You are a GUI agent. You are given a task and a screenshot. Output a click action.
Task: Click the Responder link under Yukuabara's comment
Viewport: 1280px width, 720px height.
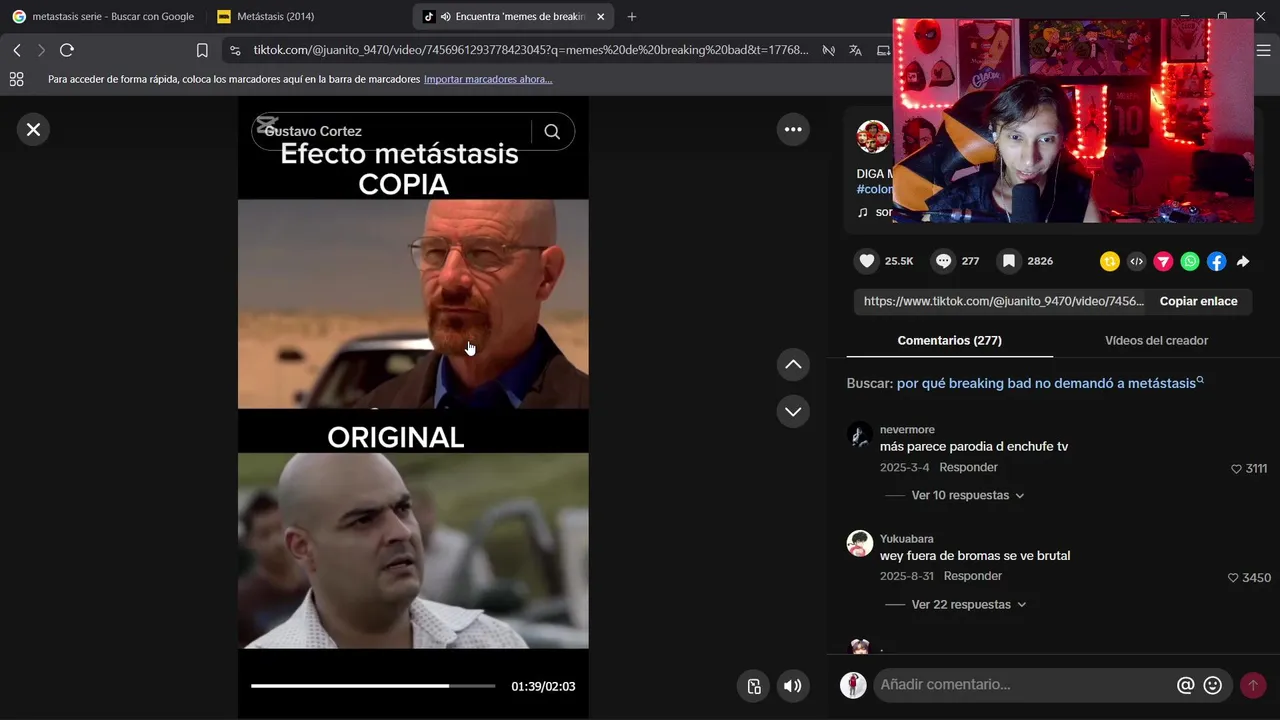972,576
